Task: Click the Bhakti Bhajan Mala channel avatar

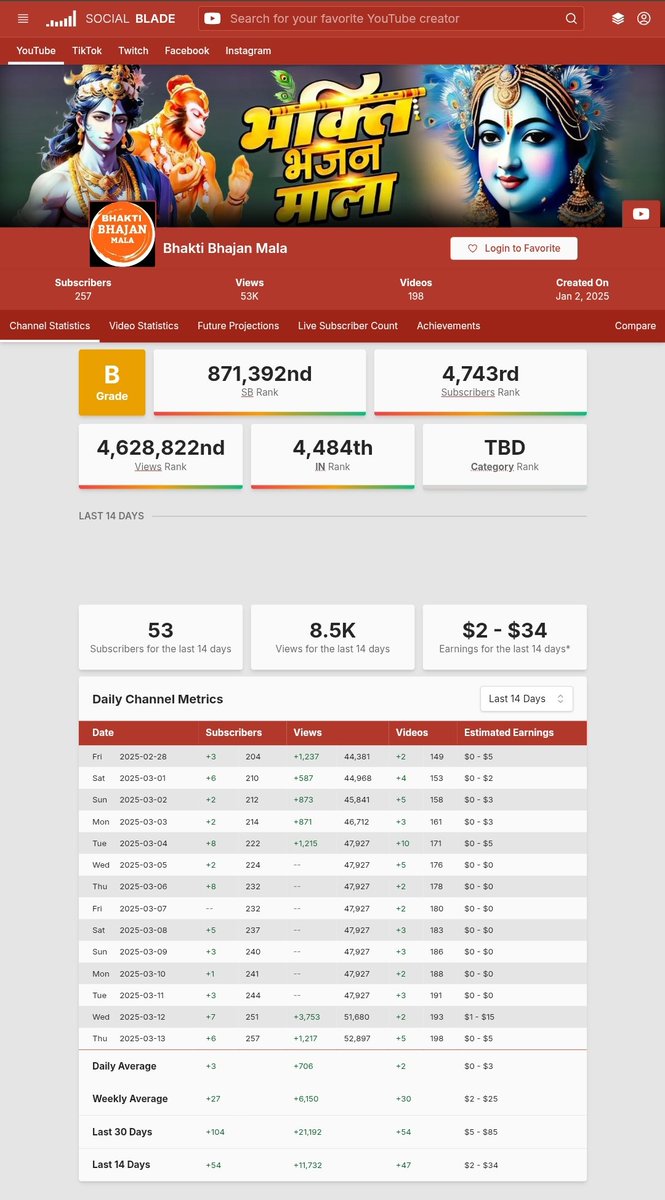Action: point(122,234)
